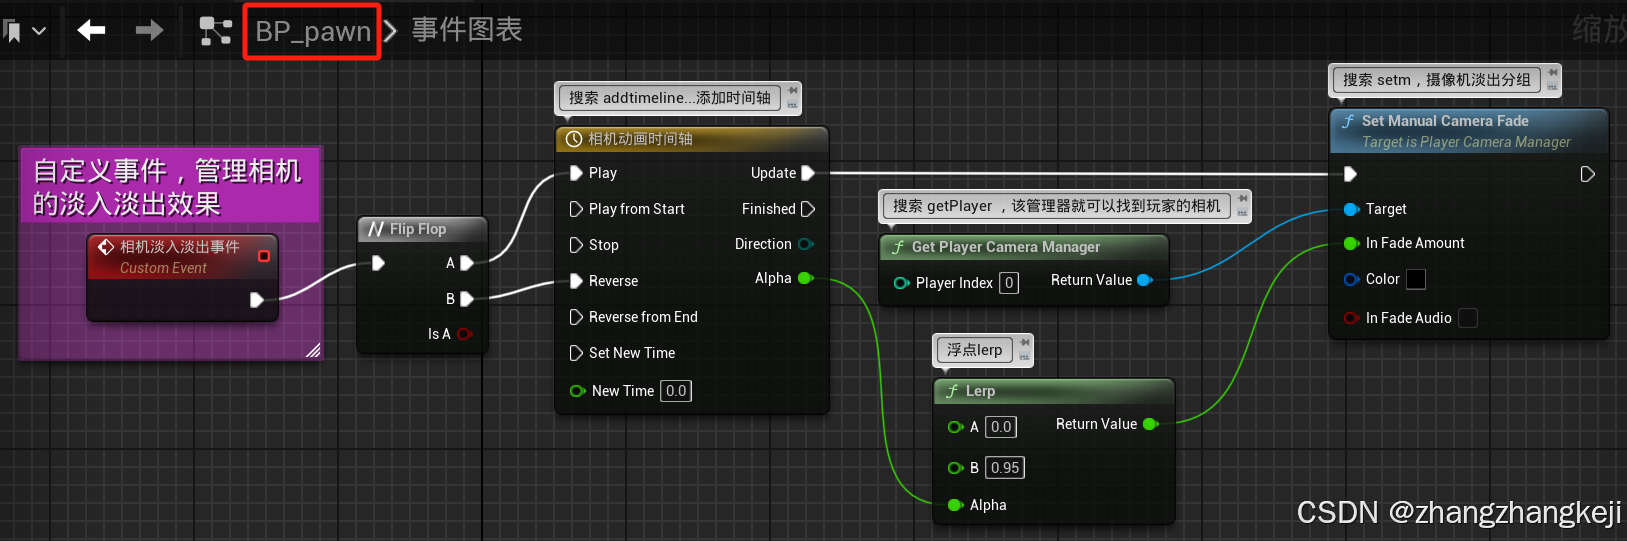Click the Play from Start pin
The height and width of the screenshot is (541, 1627).
point(576,209)
